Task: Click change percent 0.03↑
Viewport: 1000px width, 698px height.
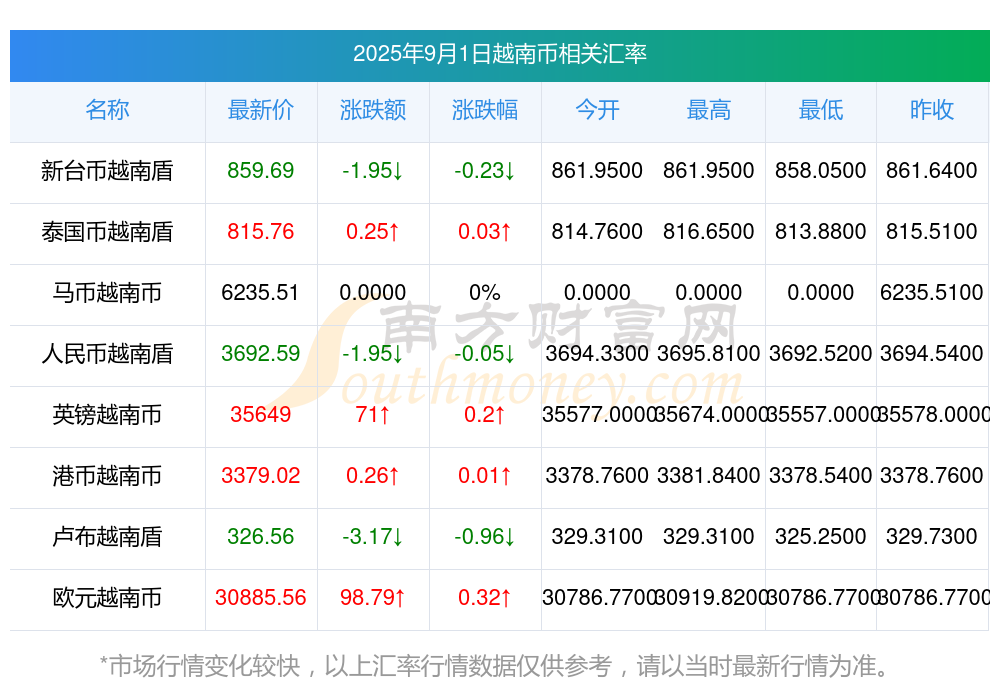Action: click(x=485, y=231)
